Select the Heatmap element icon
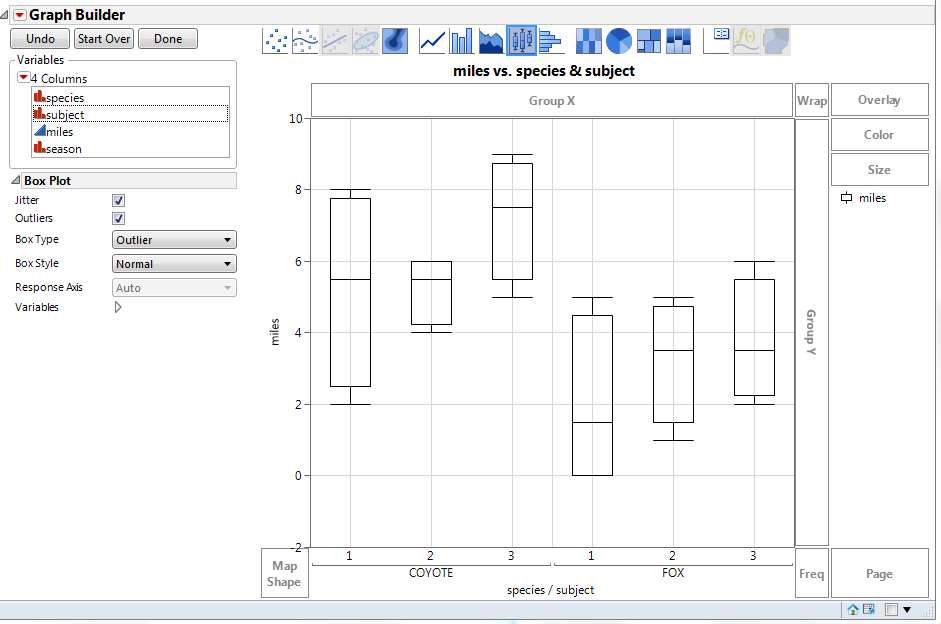This screenshot has width=941, height=624. pyautogui.click(x=589, y=41)
